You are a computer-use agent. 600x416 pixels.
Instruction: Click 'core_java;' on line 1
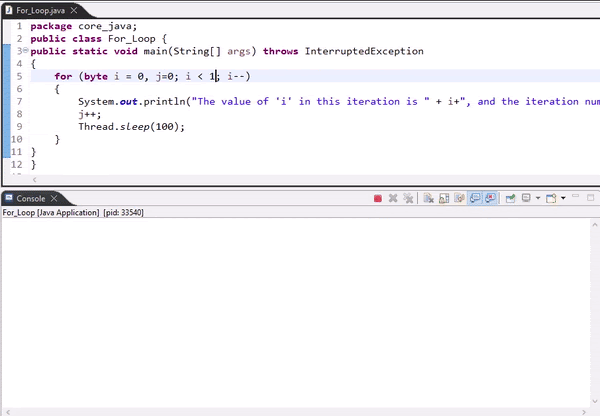click(108, 26)
